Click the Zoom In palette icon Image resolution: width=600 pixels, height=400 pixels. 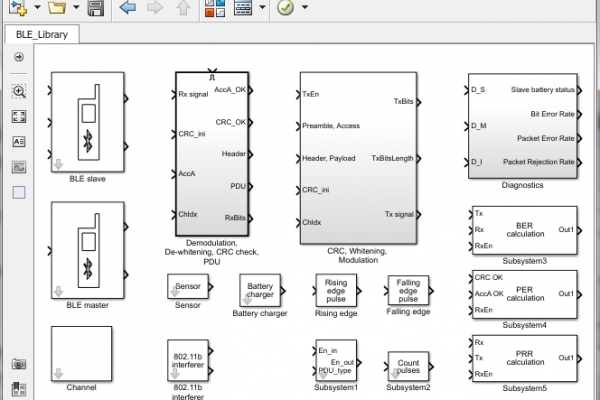tap(19, 91)
